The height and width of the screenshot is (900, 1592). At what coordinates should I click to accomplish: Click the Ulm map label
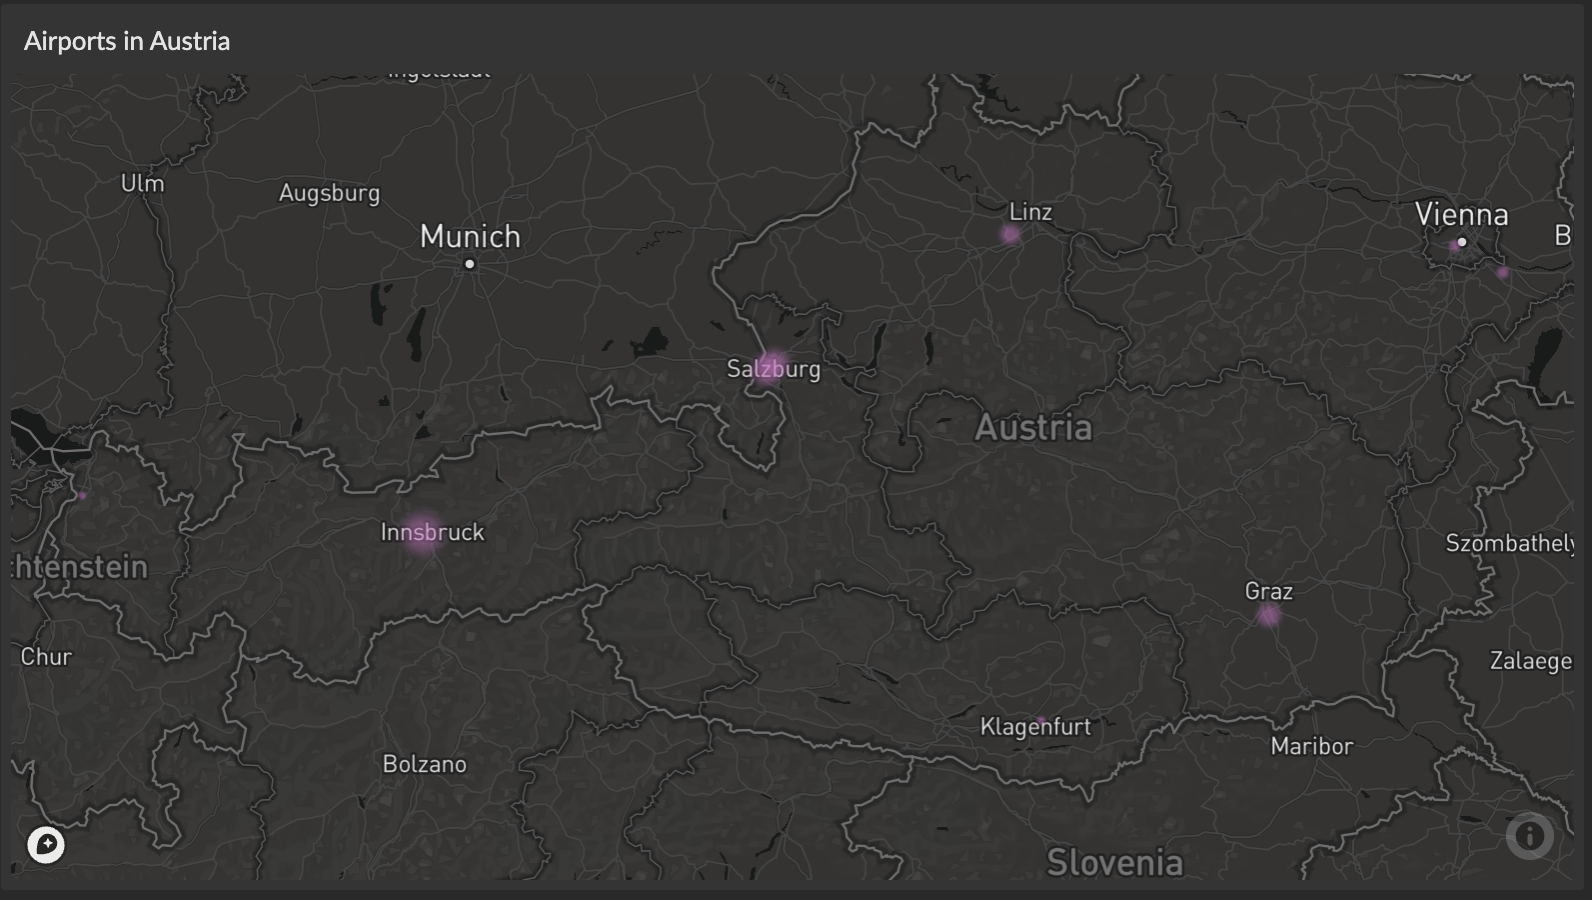tap(143, 183)
